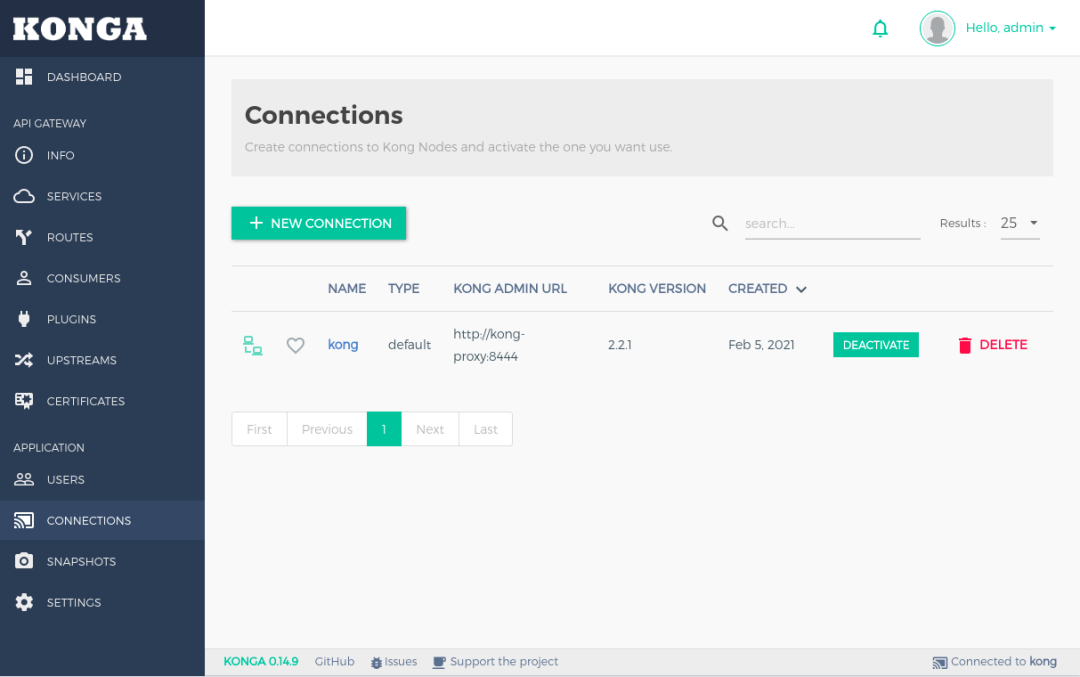Click the 2.2.1 version cell

coord(619,344)
